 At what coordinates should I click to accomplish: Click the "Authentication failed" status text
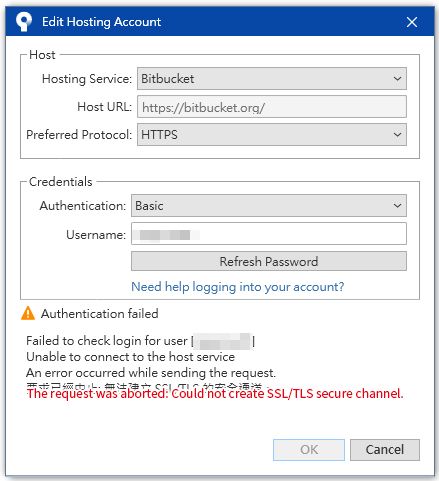100,314
